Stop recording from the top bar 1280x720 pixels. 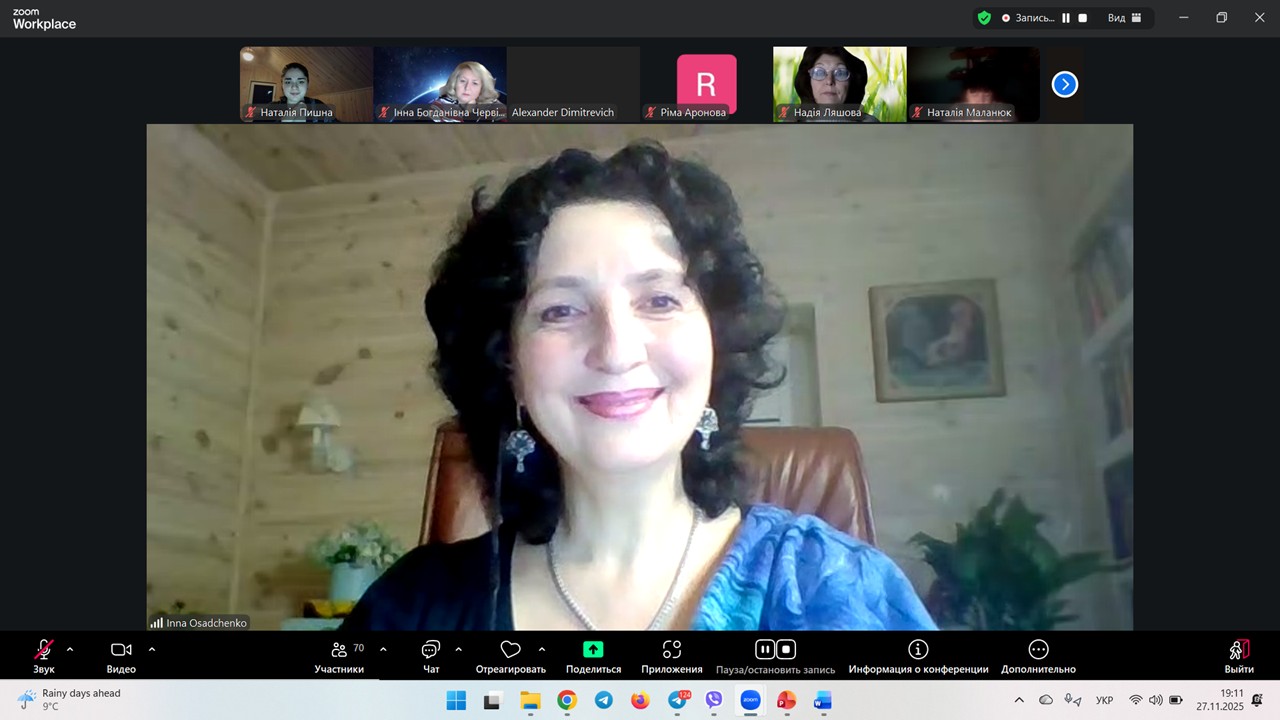pos(1082,18)
